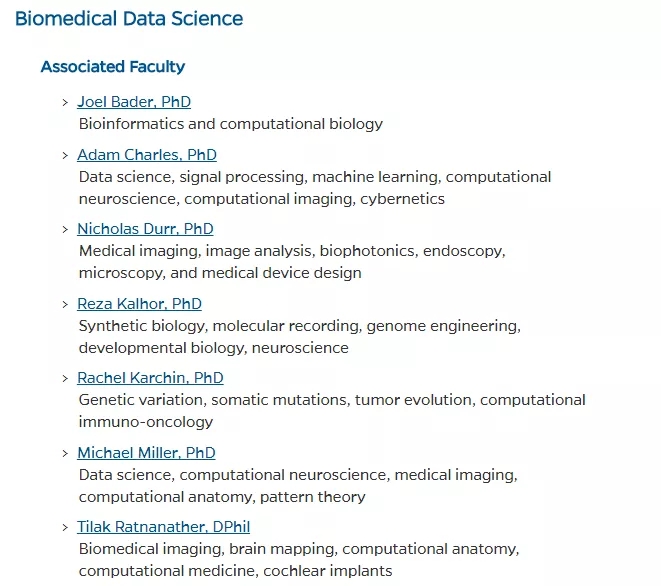Click chevron bullet beside Reza Kalhor
This screenshot has width=661, height=586.
(x=65, y=304)
